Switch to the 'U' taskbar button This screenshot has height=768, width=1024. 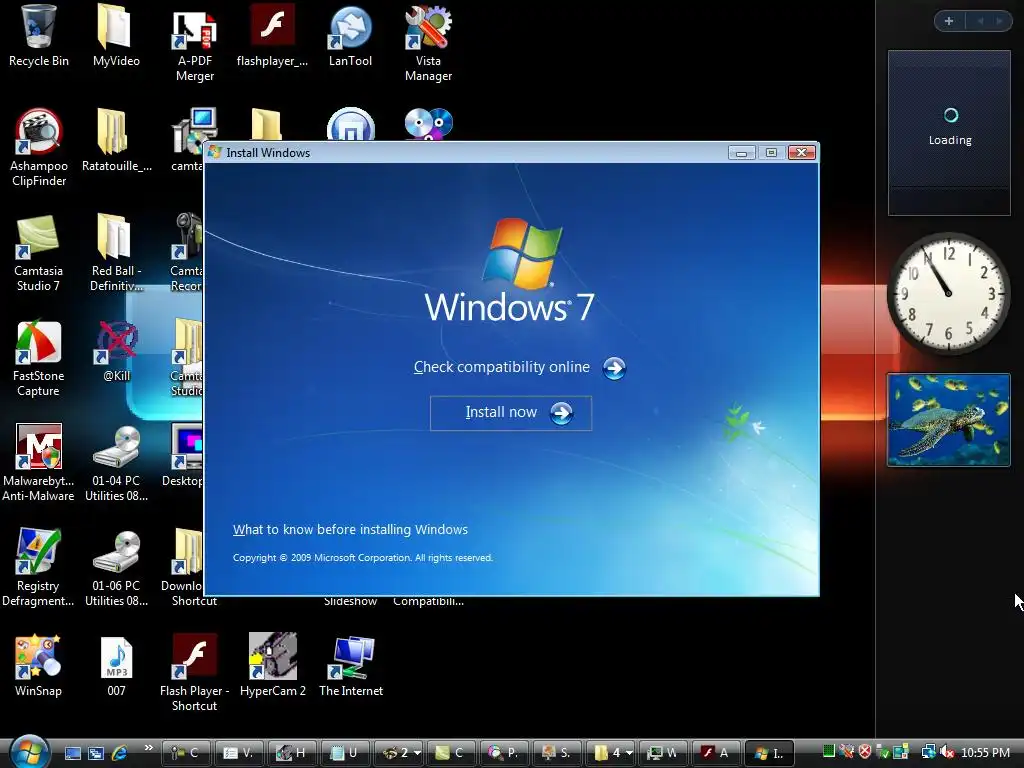[x=345, y=753]
